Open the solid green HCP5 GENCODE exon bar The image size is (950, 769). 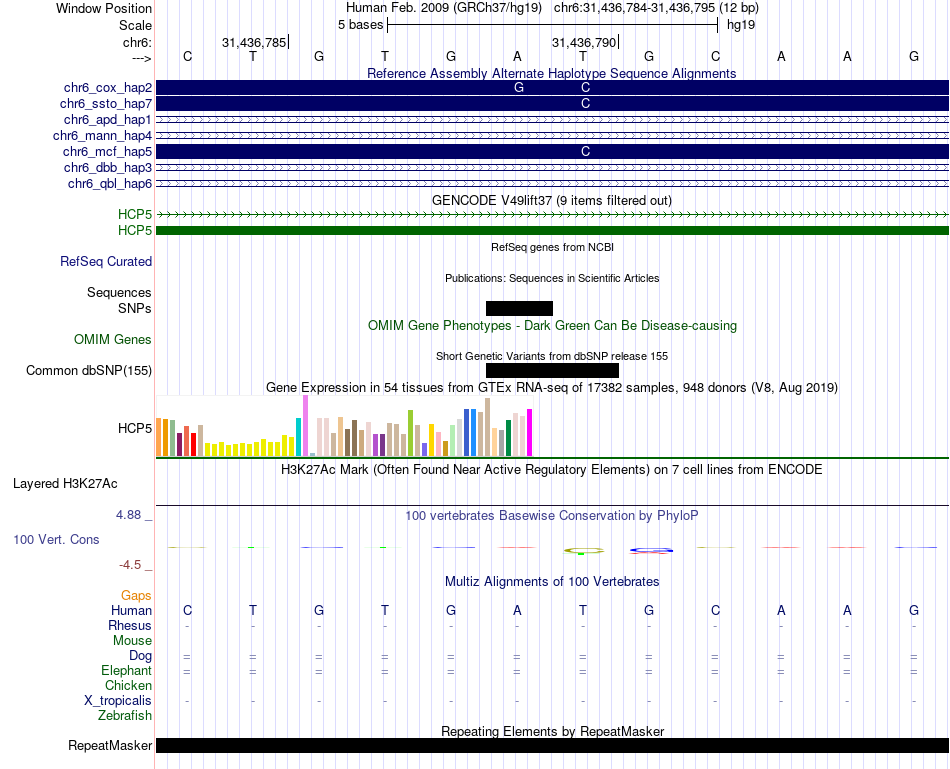point(552,230)
